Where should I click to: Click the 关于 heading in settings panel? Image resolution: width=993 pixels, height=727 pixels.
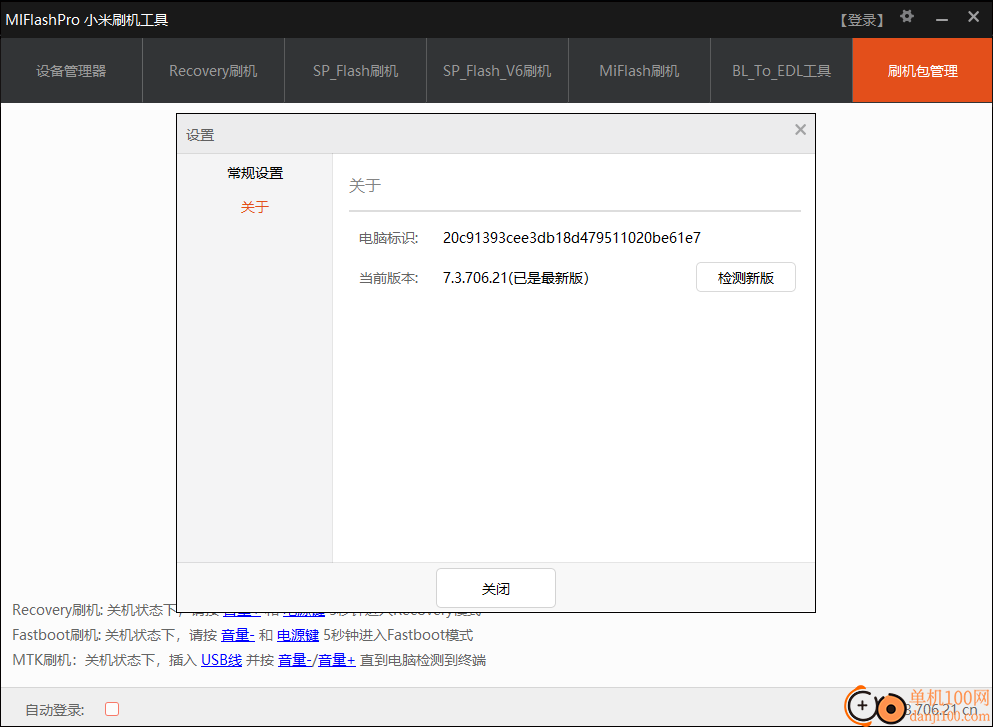[x=365, y=186]
